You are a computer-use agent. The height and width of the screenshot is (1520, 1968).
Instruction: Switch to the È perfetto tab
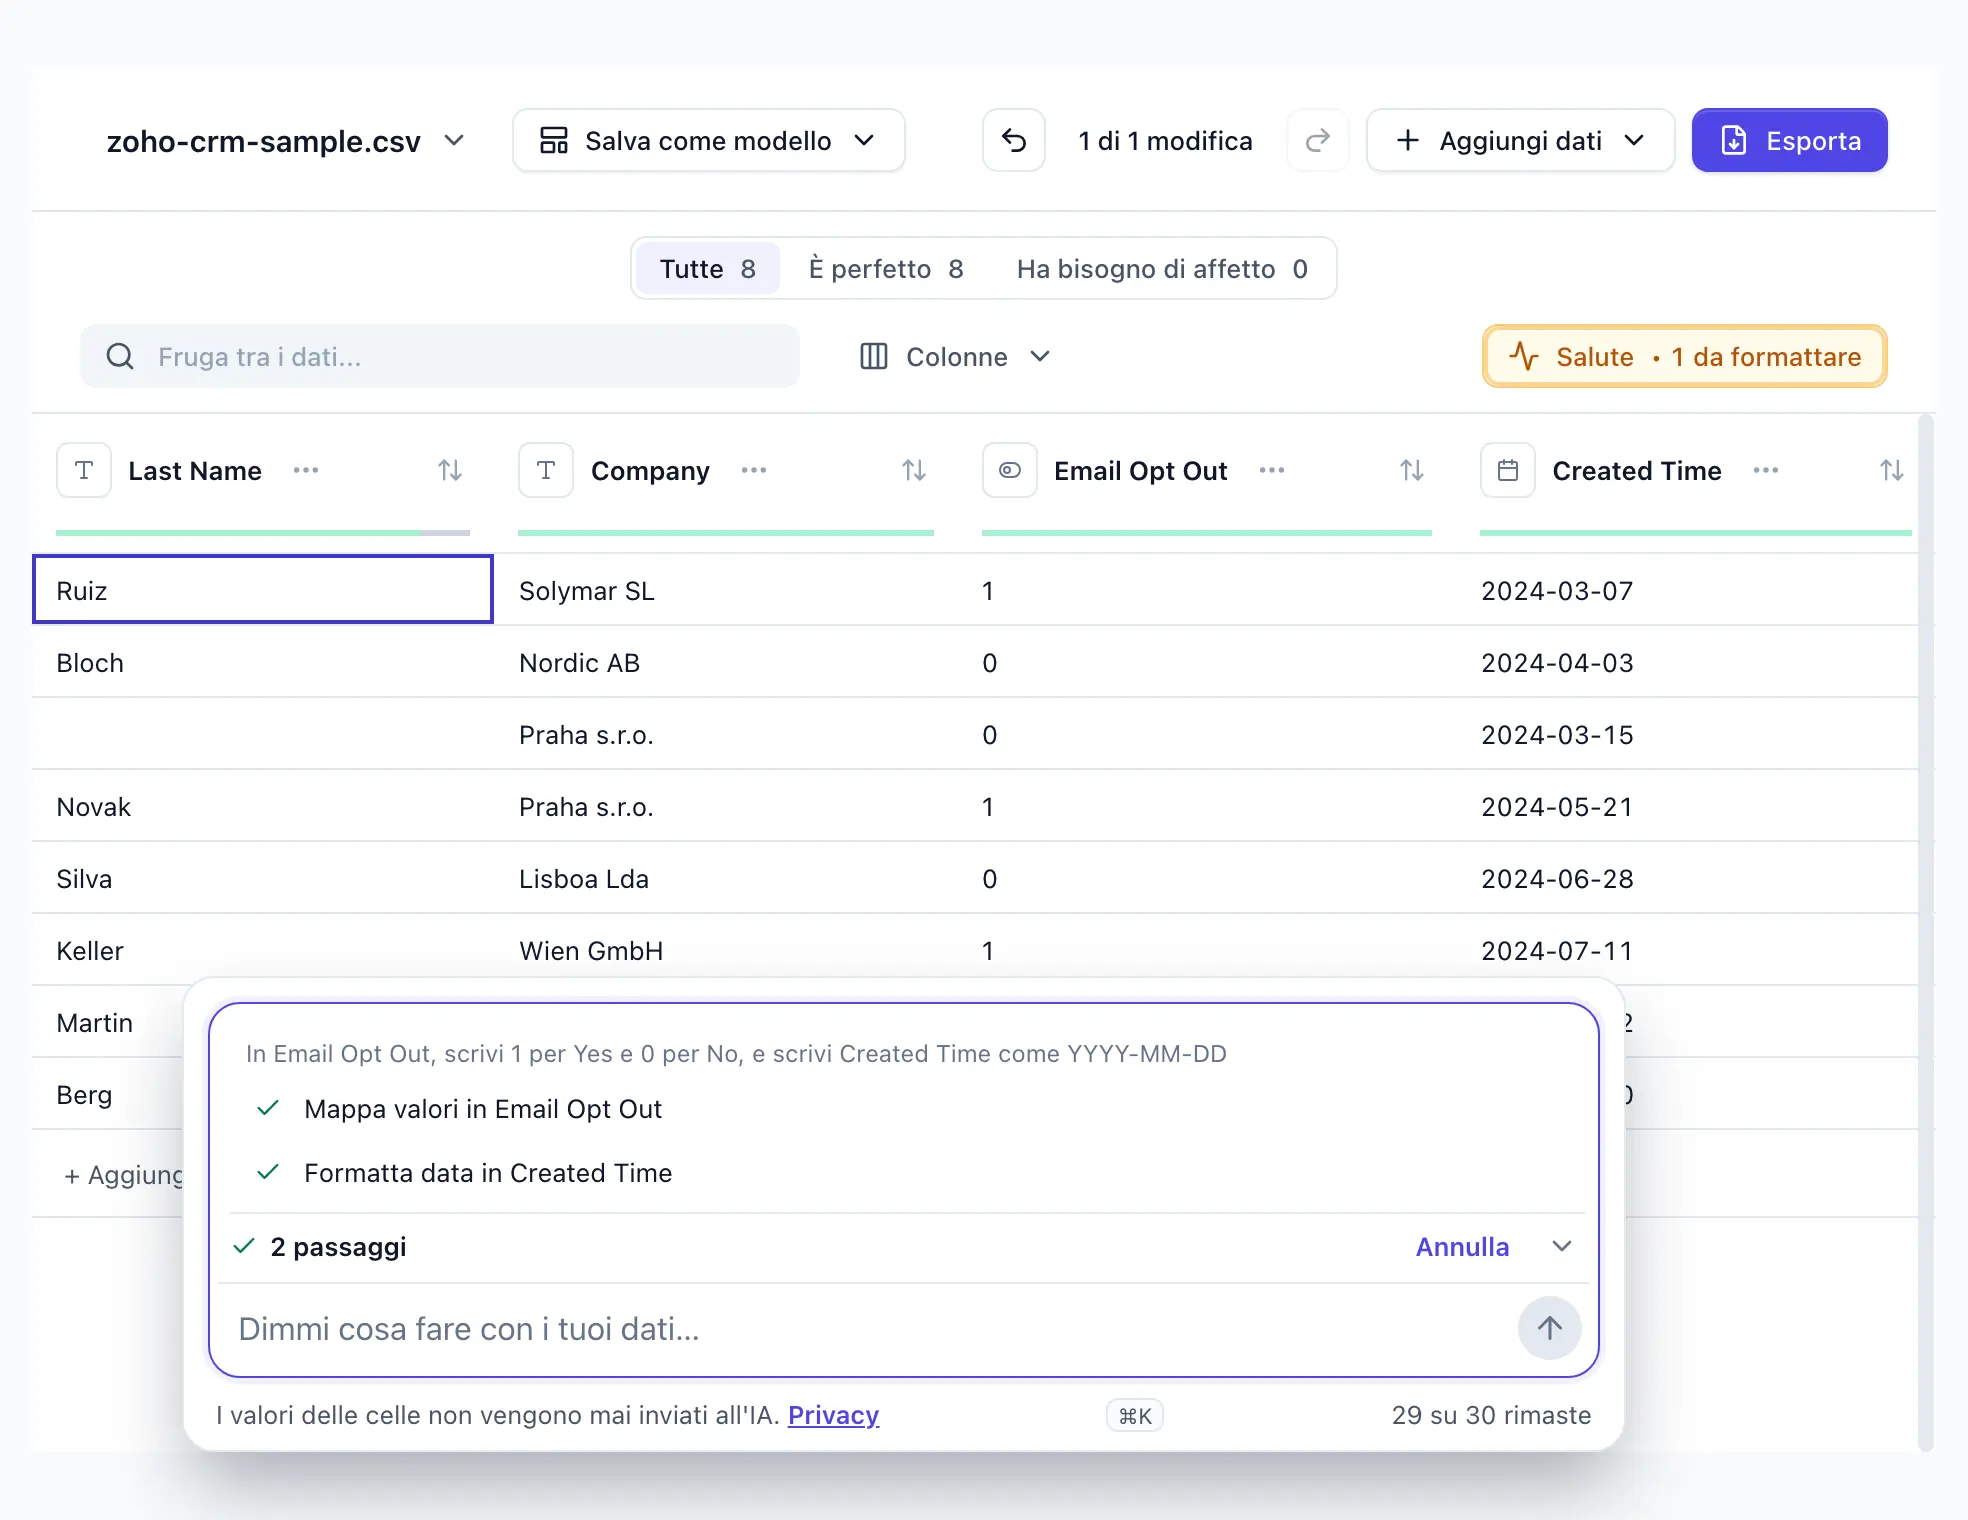click(886, 269)
